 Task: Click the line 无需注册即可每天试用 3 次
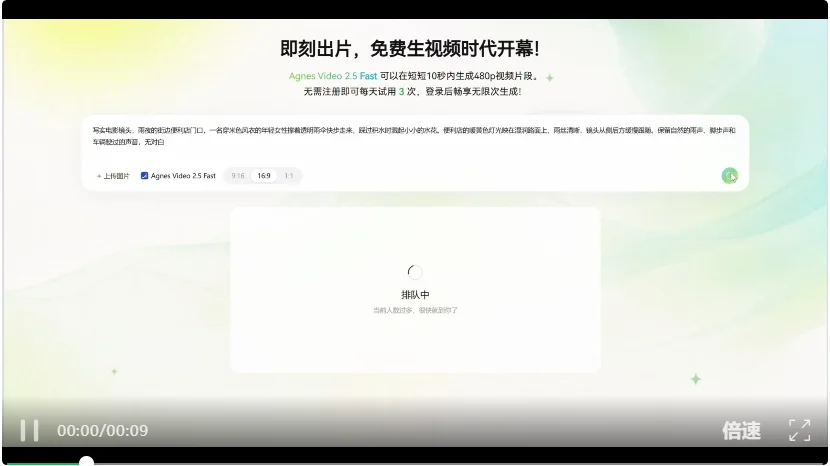pos(359,92)
